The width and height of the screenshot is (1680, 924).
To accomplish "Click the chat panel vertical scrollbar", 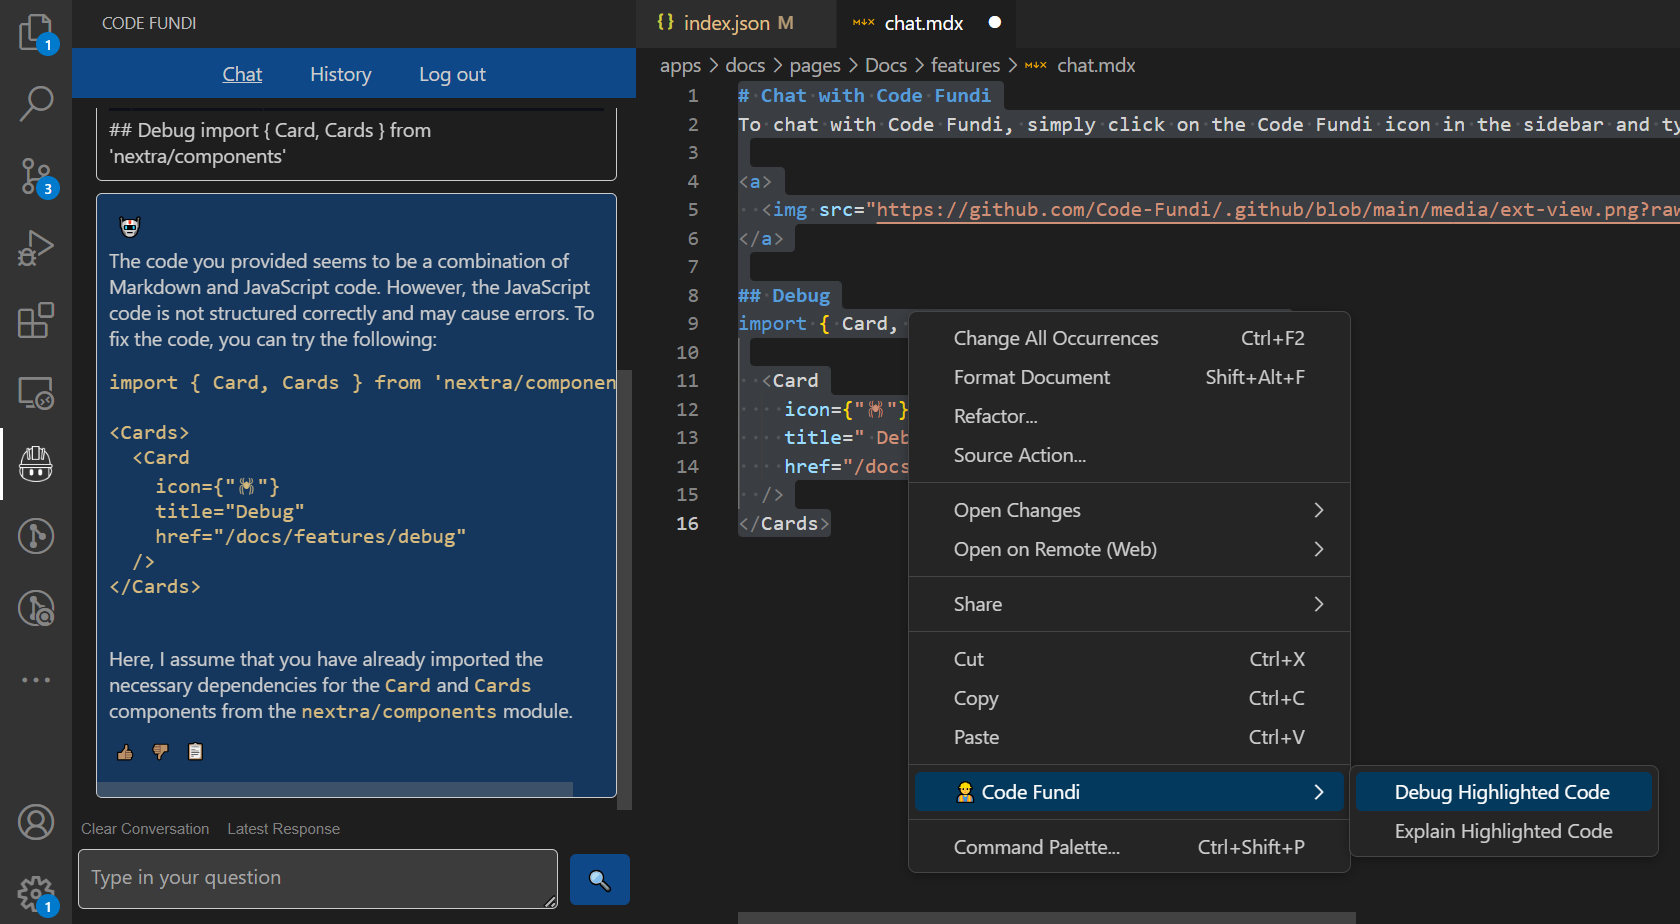I will pyautogui.click(x=625, y=590).
